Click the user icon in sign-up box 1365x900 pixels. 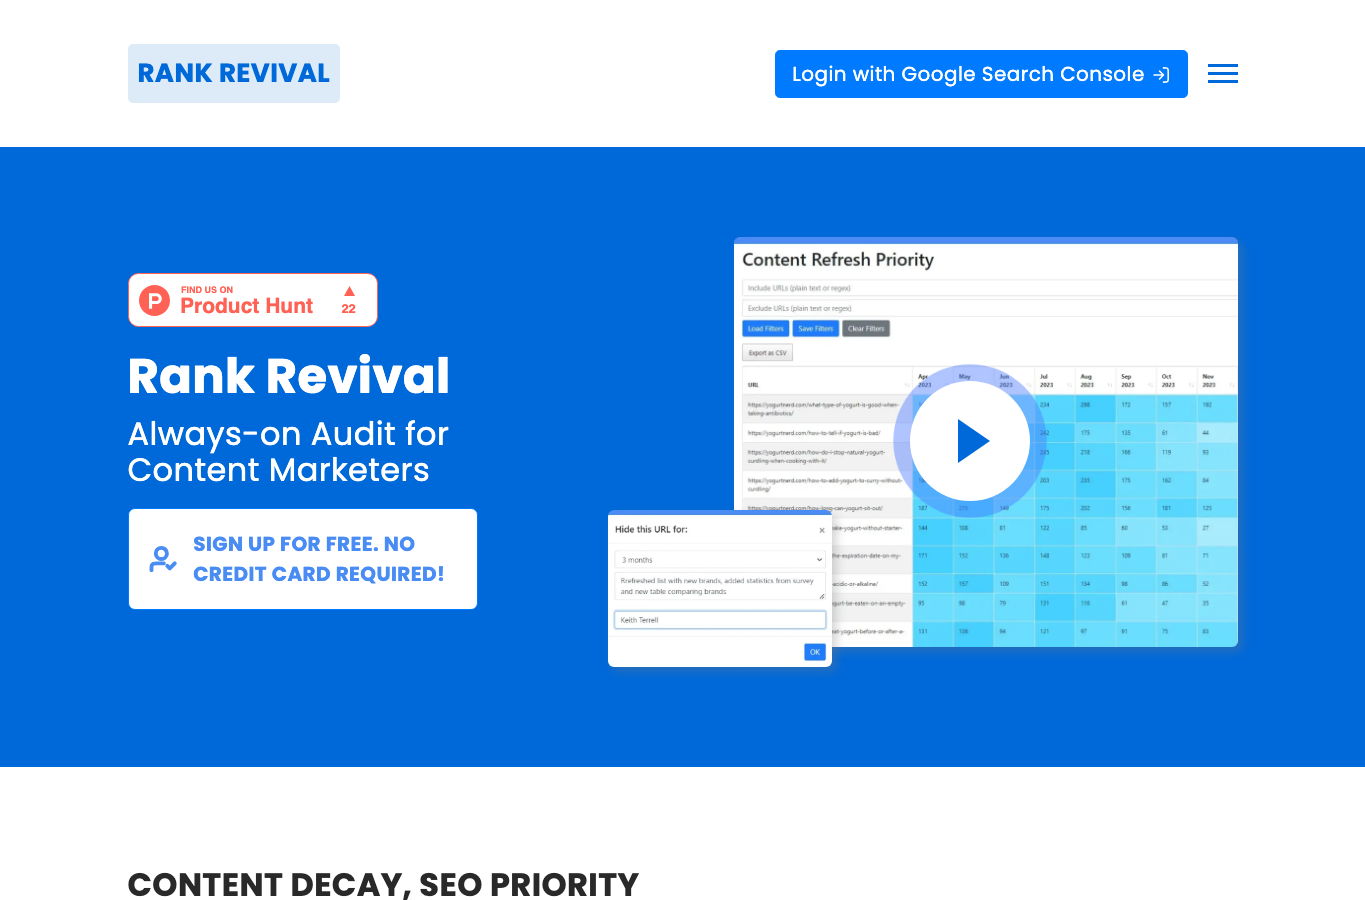[x=163, y=559]
